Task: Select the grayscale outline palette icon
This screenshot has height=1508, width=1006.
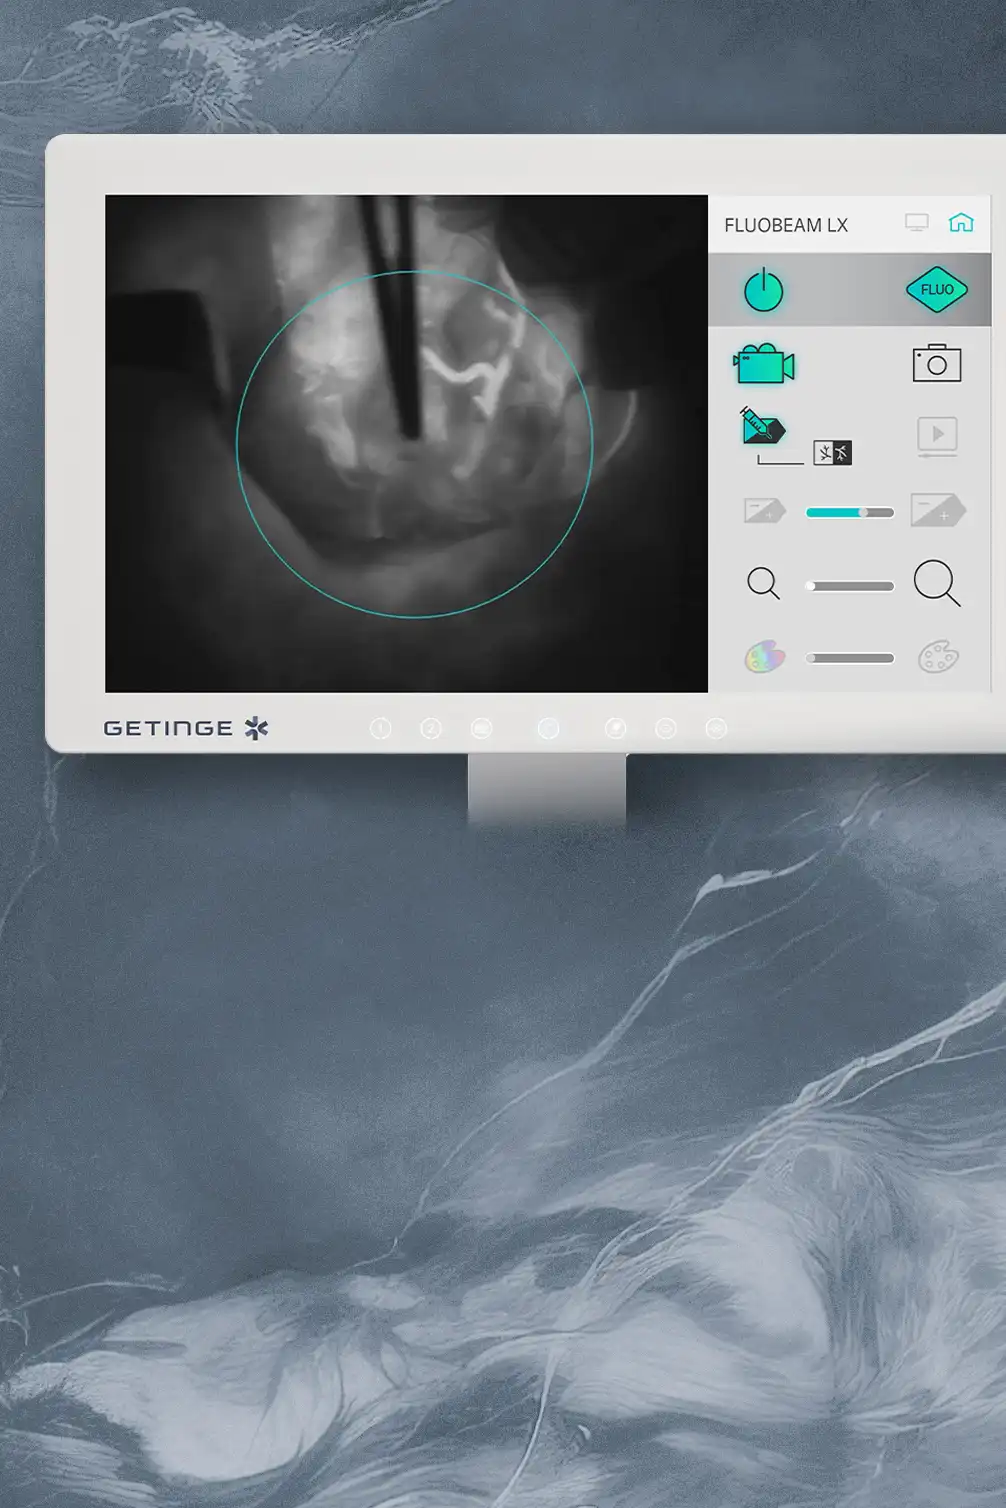Action: pos(938,657)
